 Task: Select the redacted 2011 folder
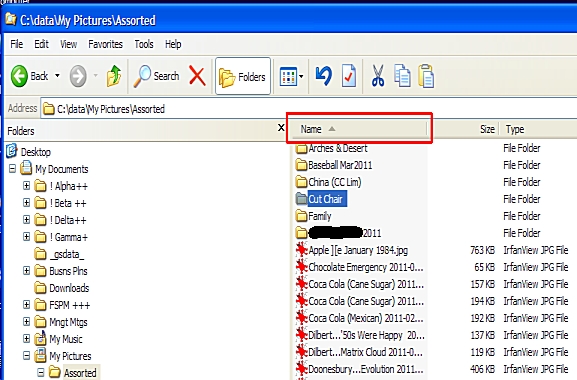tap(344, 233)
